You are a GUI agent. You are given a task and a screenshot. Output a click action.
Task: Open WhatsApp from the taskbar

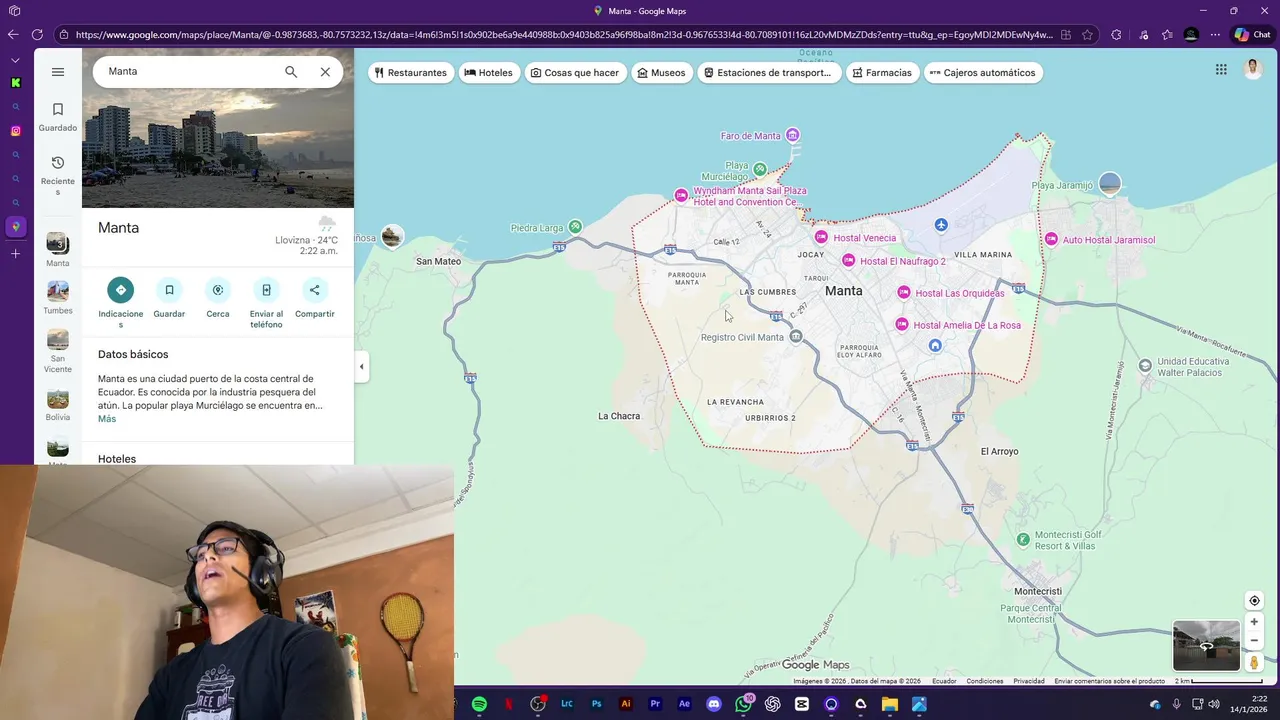click(x=743, y=704)
